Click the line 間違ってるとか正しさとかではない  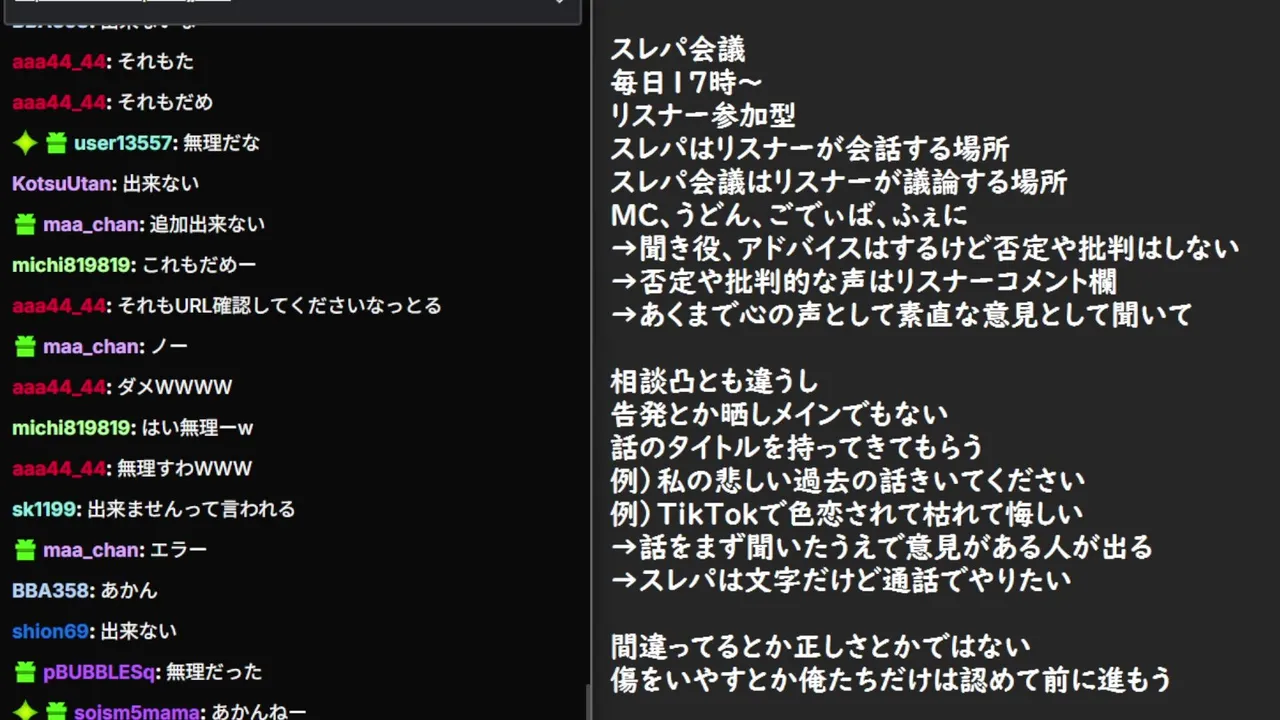tap(821, 646)
